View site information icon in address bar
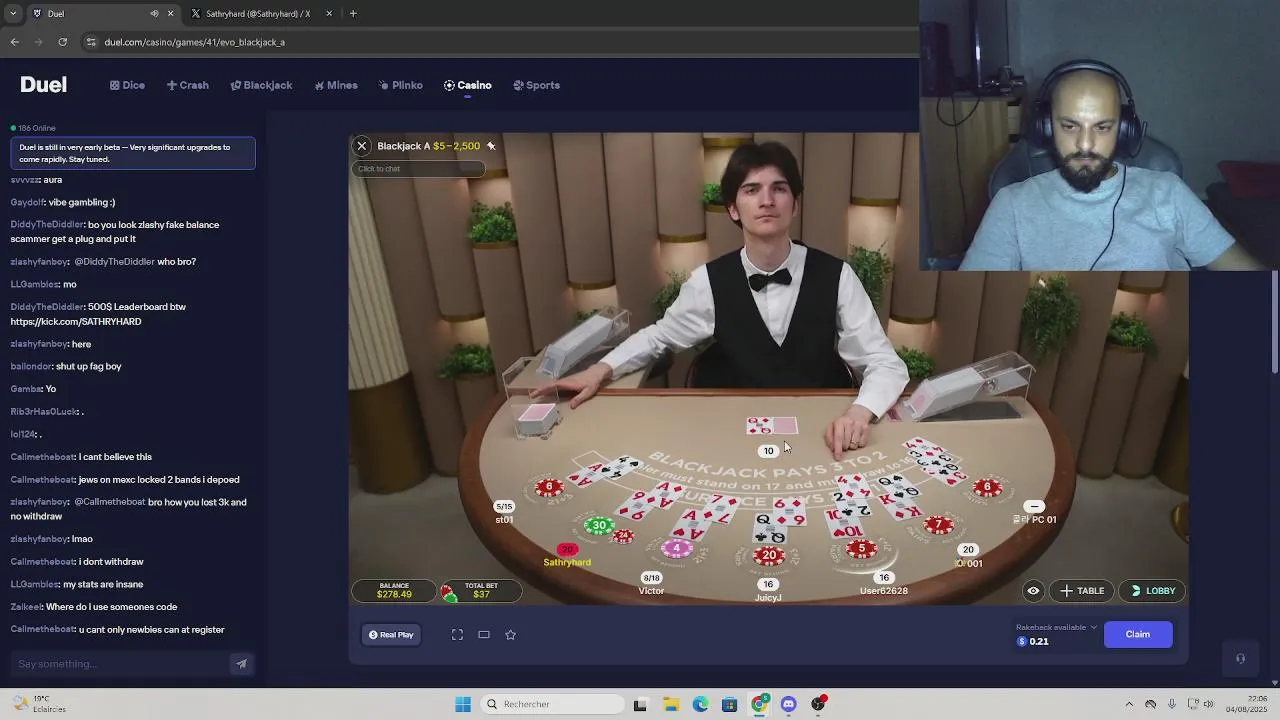This screenshot has height=720, width=1280. [91, 42]
